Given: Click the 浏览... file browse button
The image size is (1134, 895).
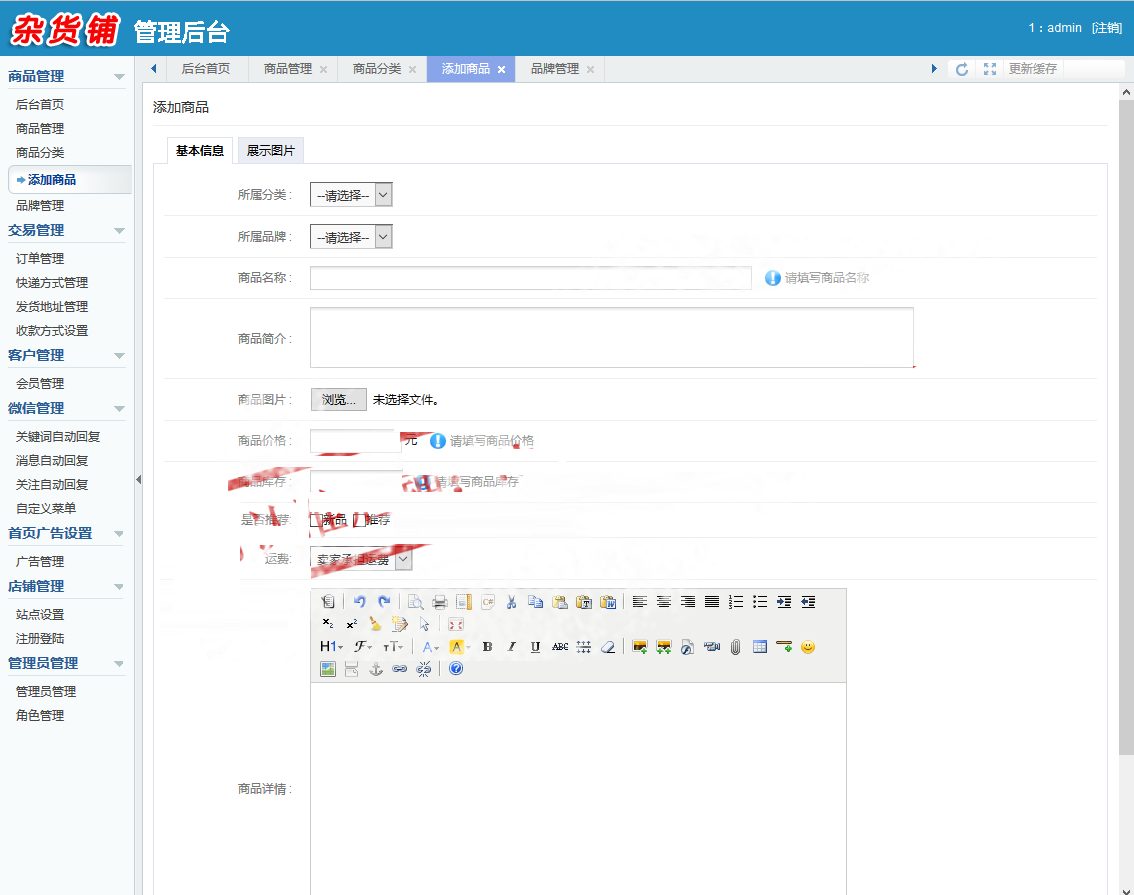Looking at the screenshot, I should pos(339,400).
